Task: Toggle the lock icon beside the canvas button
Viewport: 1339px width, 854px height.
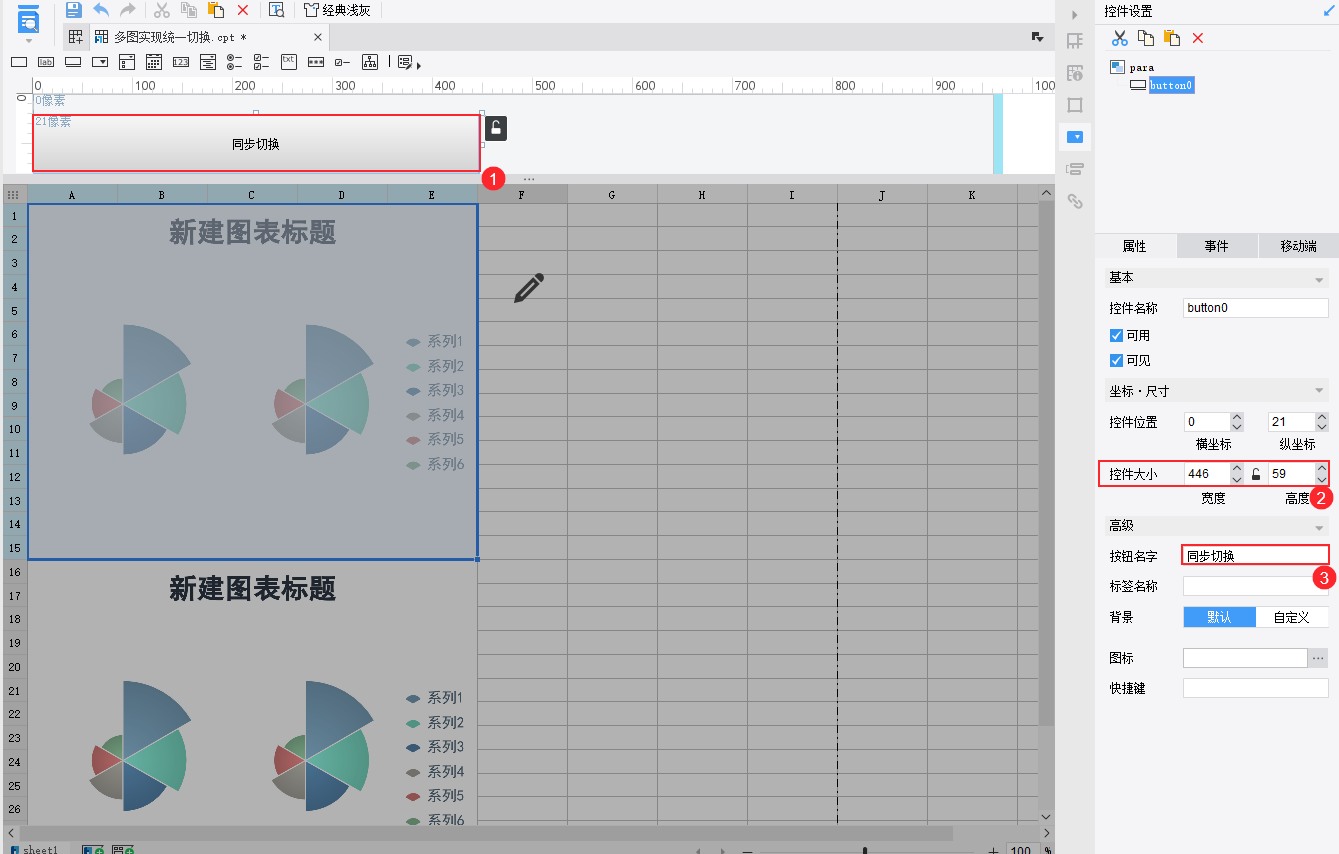Action: coord(496,128)
